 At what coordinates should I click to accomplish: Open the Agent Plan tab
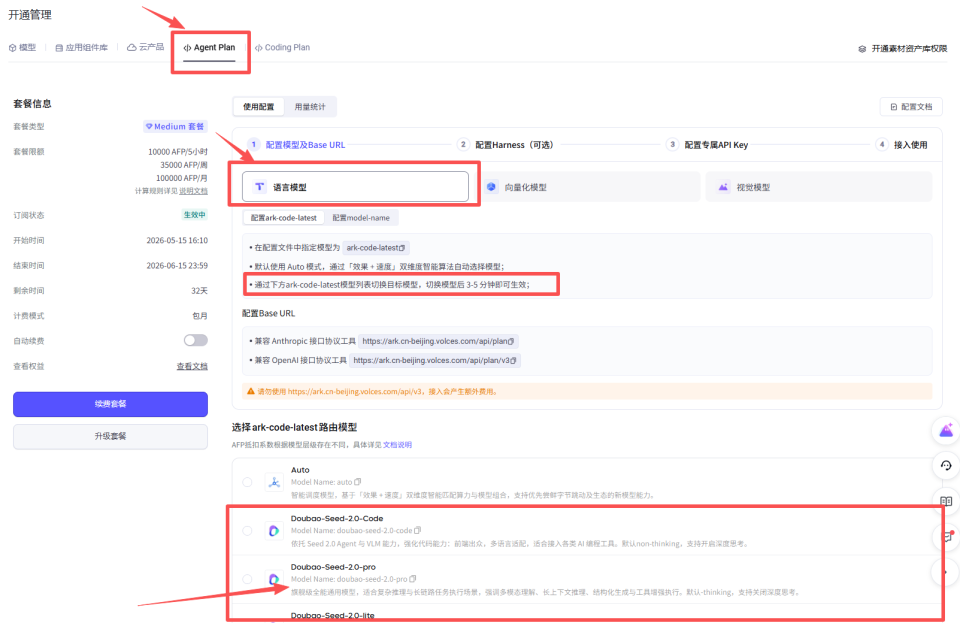209,47
